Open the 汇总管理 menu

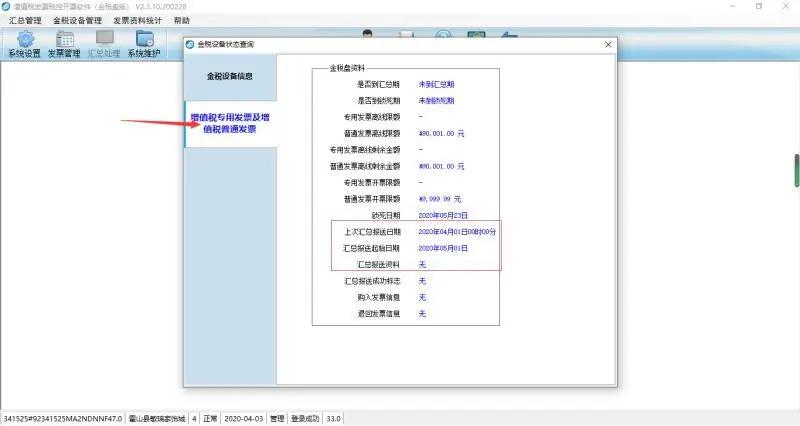[25, 20]
